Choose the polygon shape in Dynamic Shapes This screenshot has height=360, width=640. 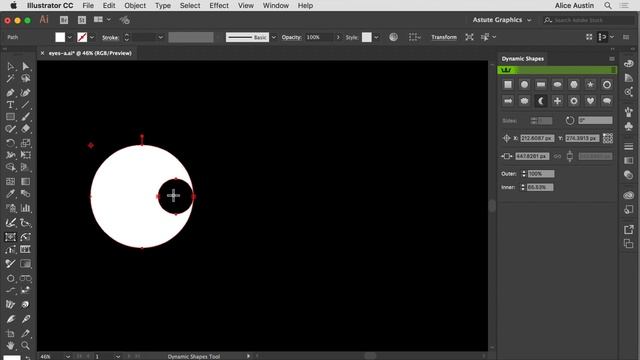[574, 84]
